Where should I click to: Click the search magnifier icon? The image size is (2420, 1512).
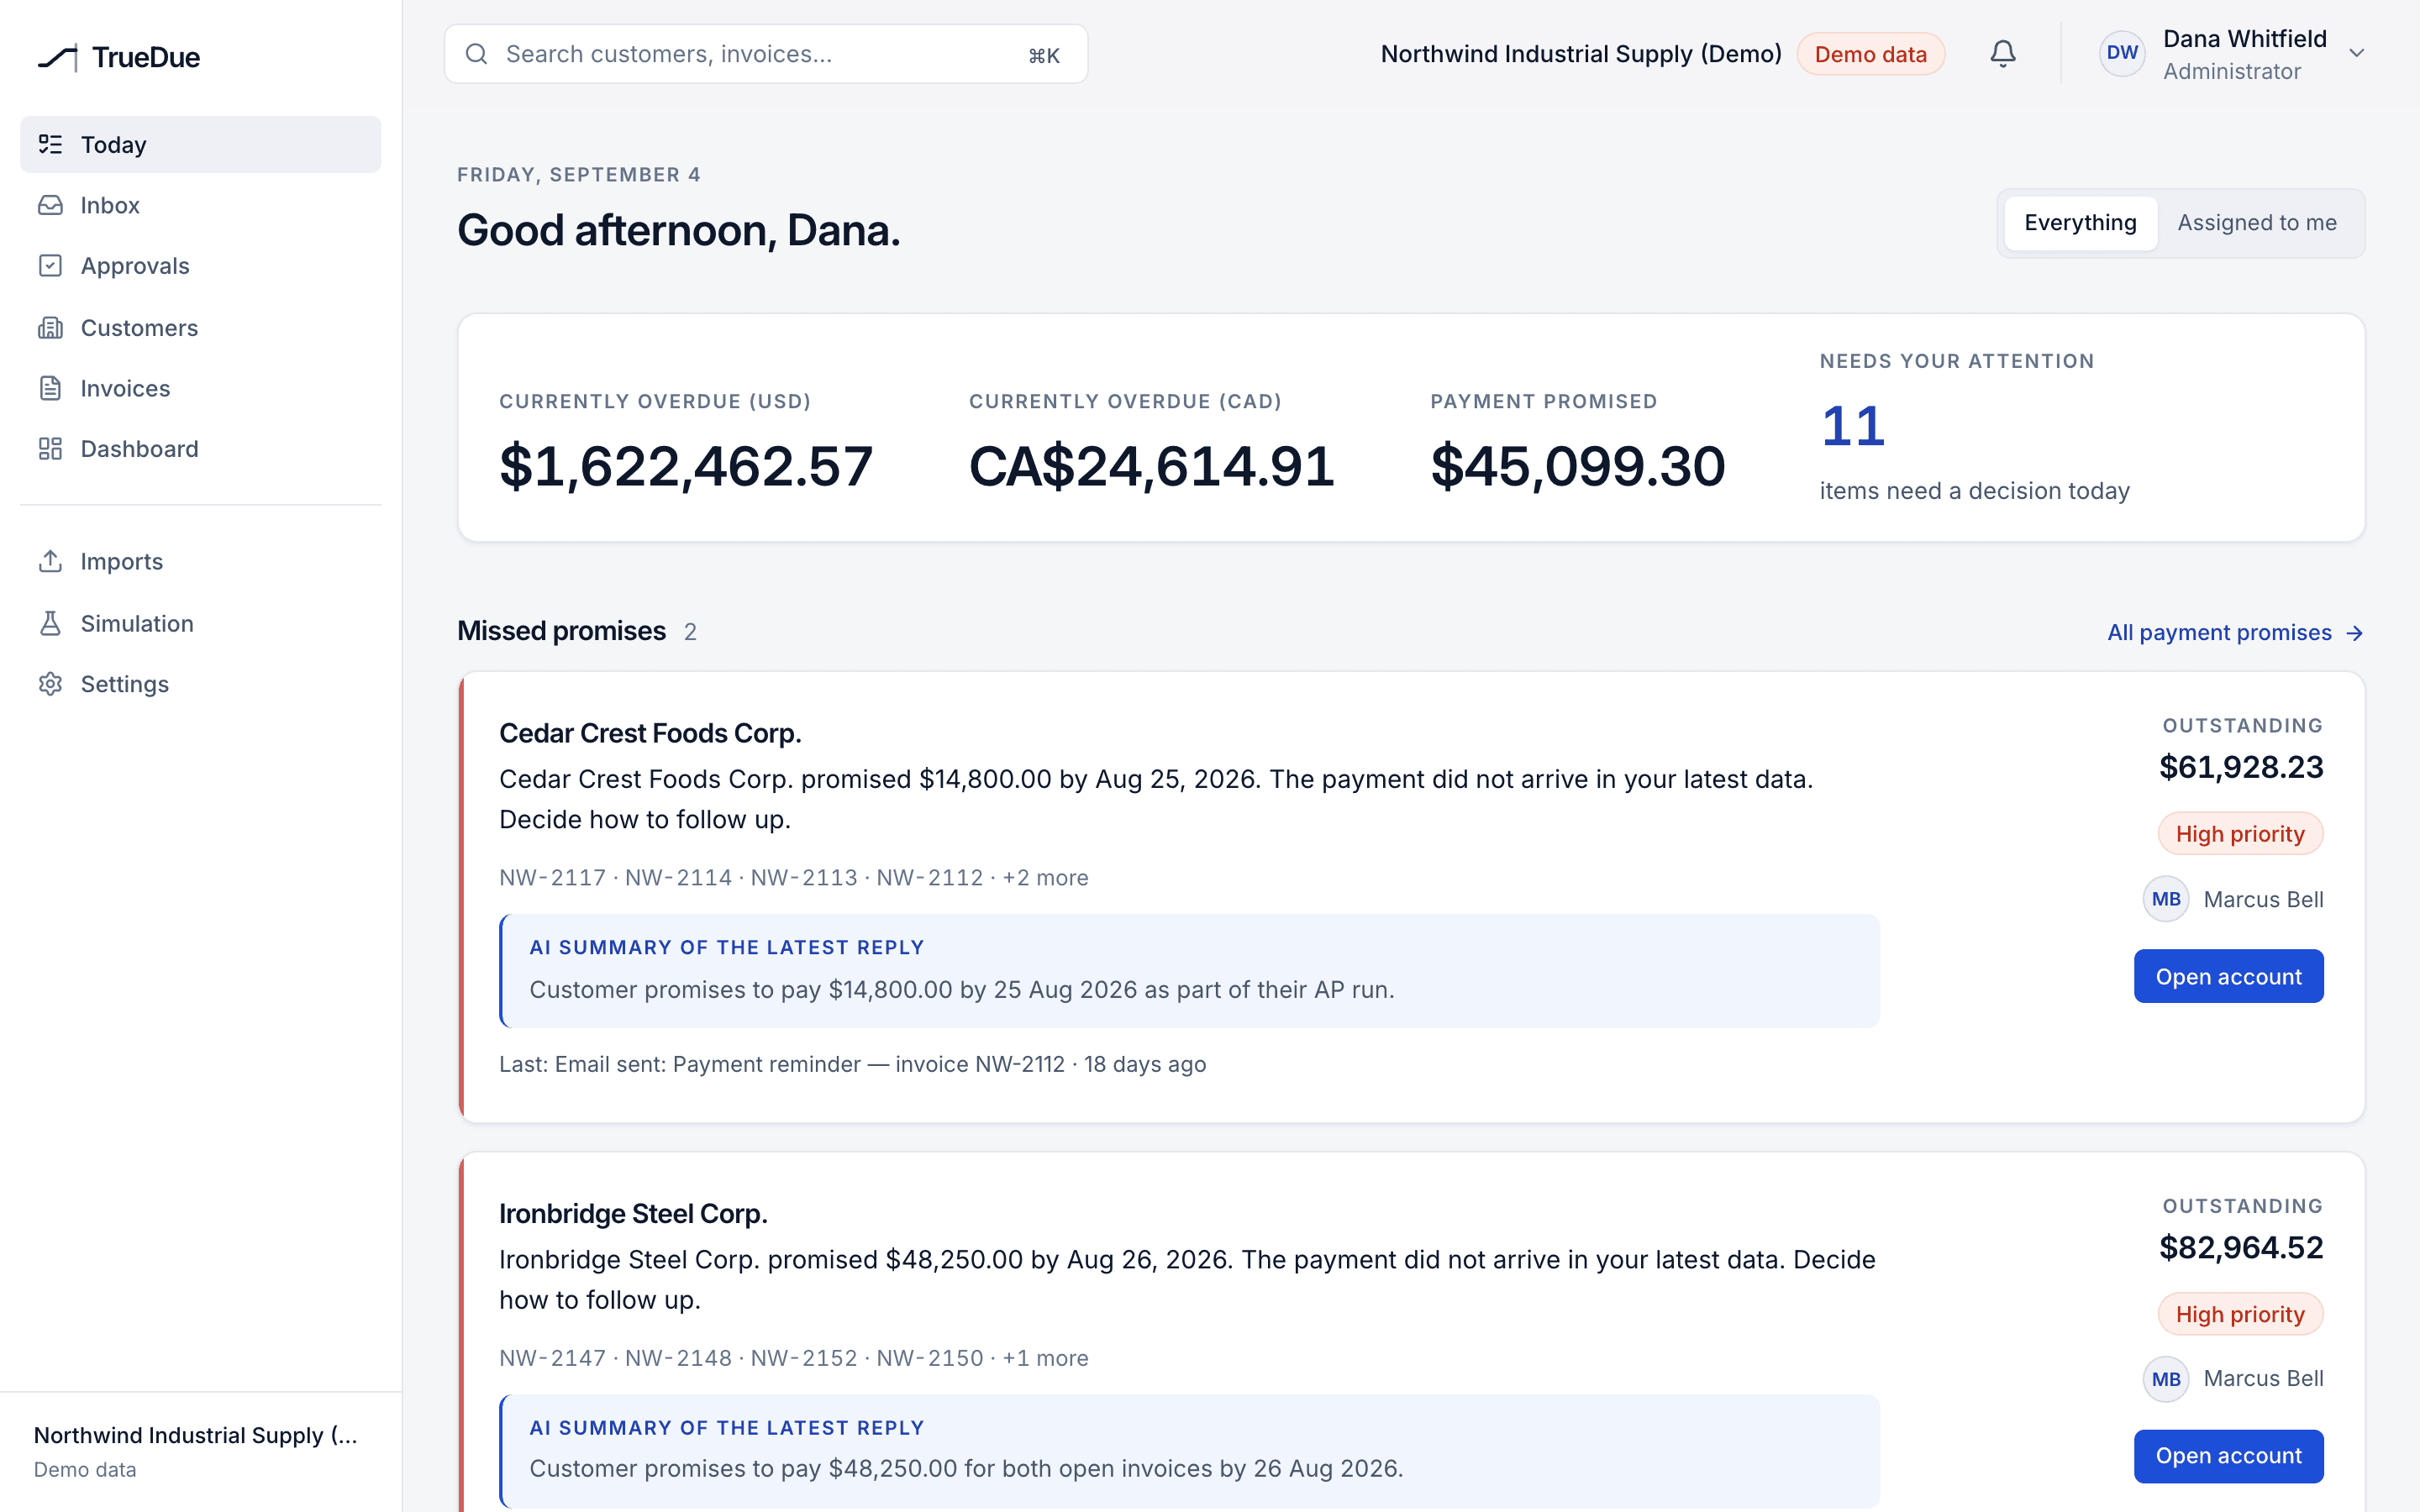click(x=477, y=54)
